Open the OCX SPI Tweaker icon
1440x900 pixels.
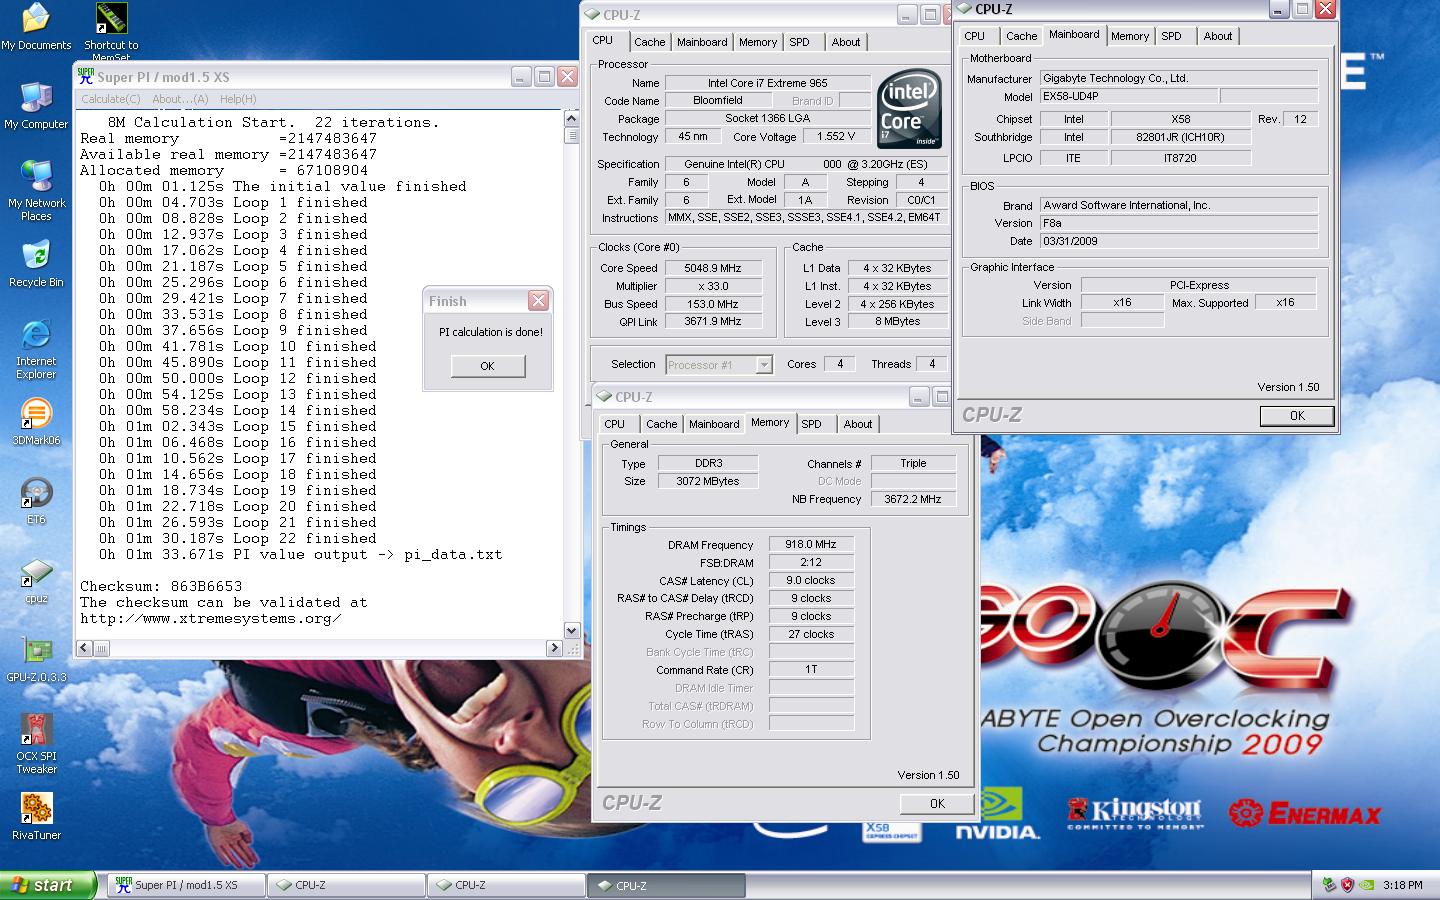click(x=36, y=743)
